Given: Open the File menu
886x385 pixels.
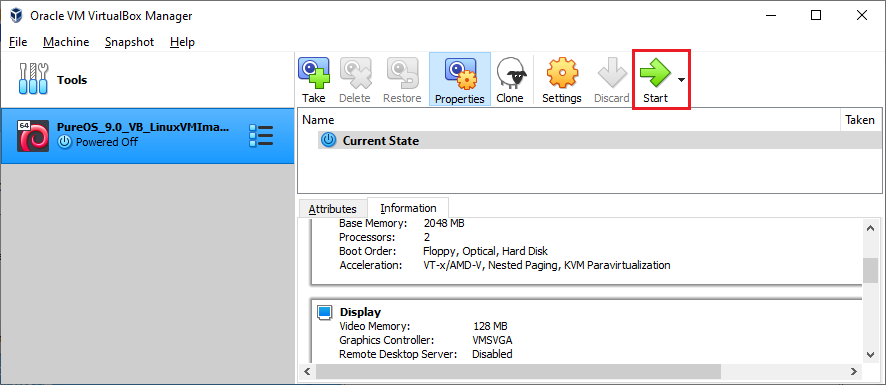Looking at the screenshot, I should 18,42.
